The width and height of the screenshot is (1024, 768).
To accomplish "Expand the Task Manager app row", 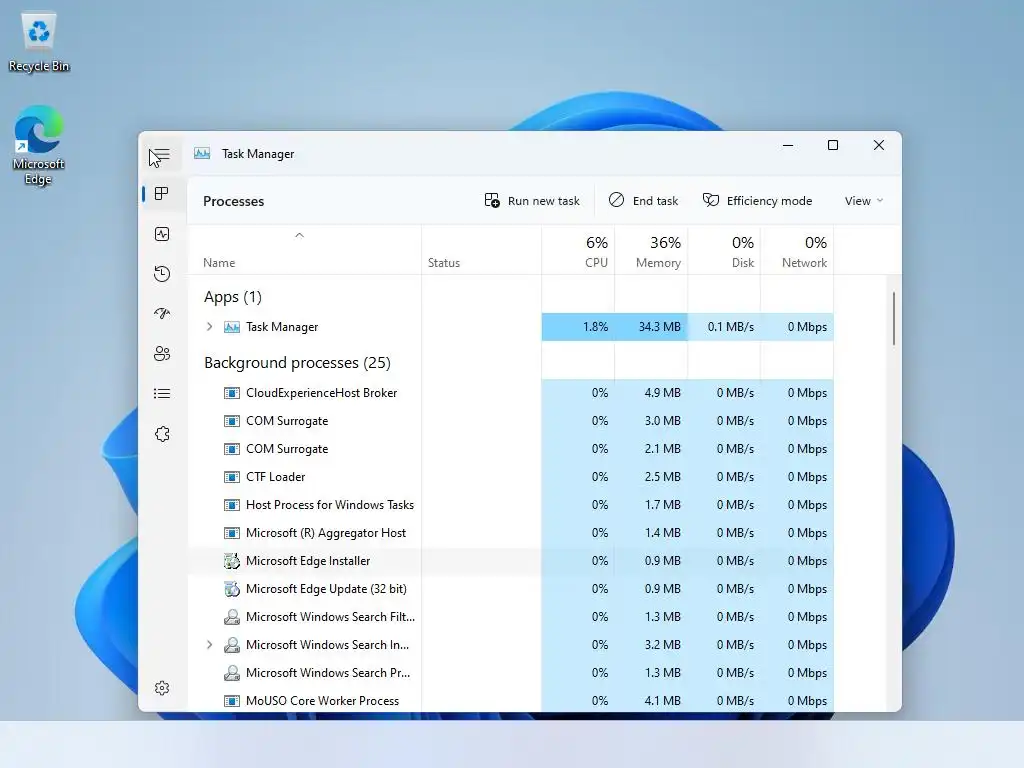I will click(x=210, y=327).
